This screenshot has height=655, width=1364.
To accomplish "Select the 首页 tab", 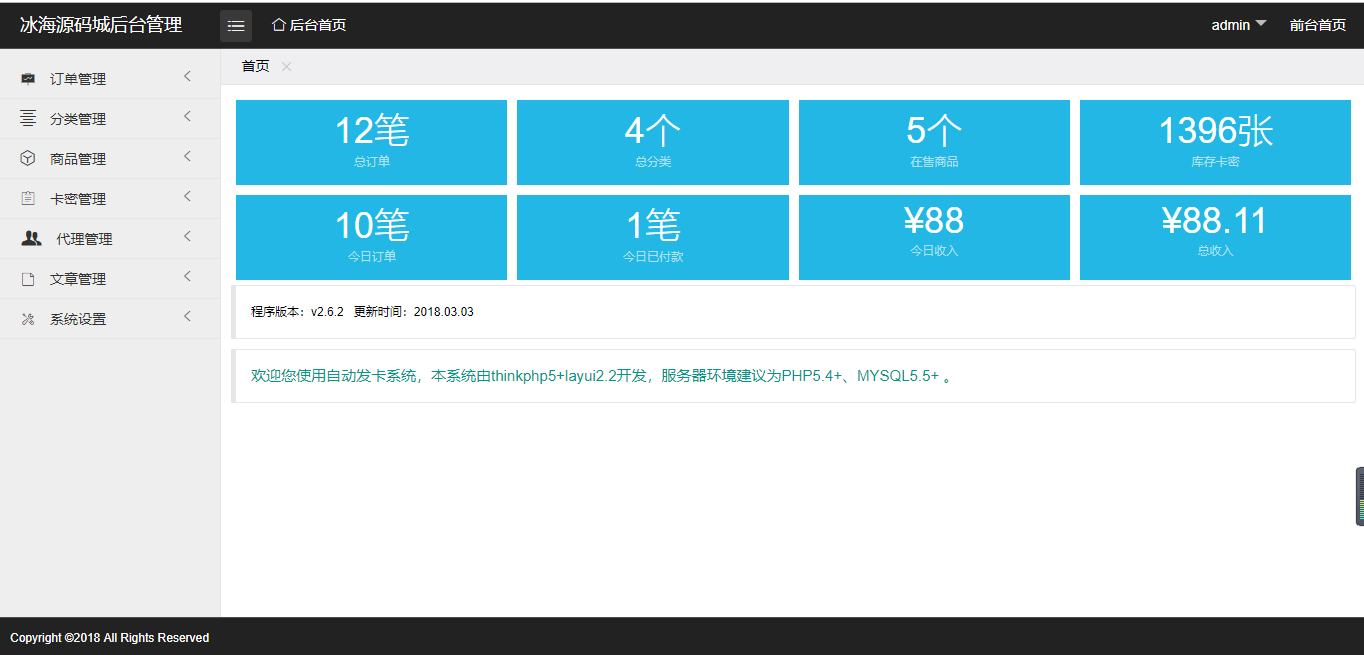I will pos(255,66).
